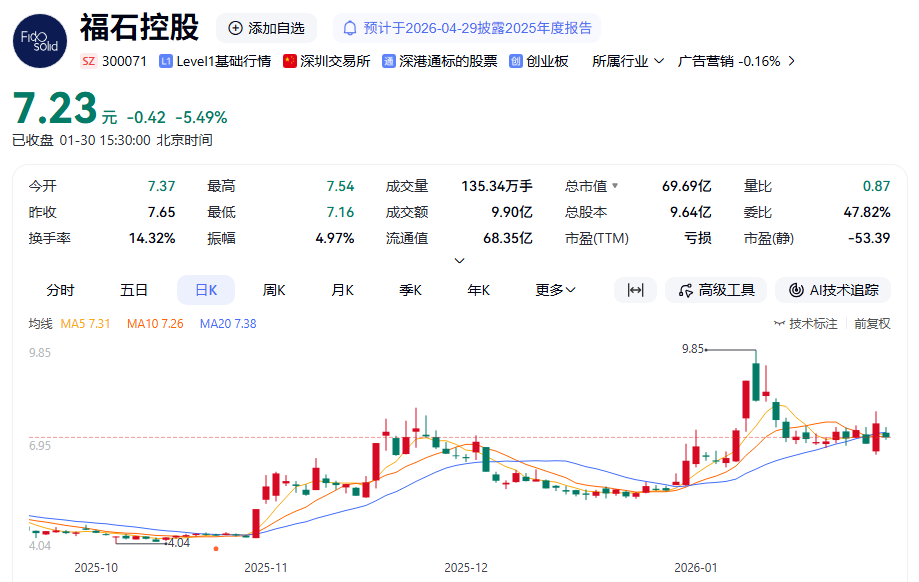Toggle 技术标注 visibility on chart
The image size is (919, 582).
(x=806, y=324)
